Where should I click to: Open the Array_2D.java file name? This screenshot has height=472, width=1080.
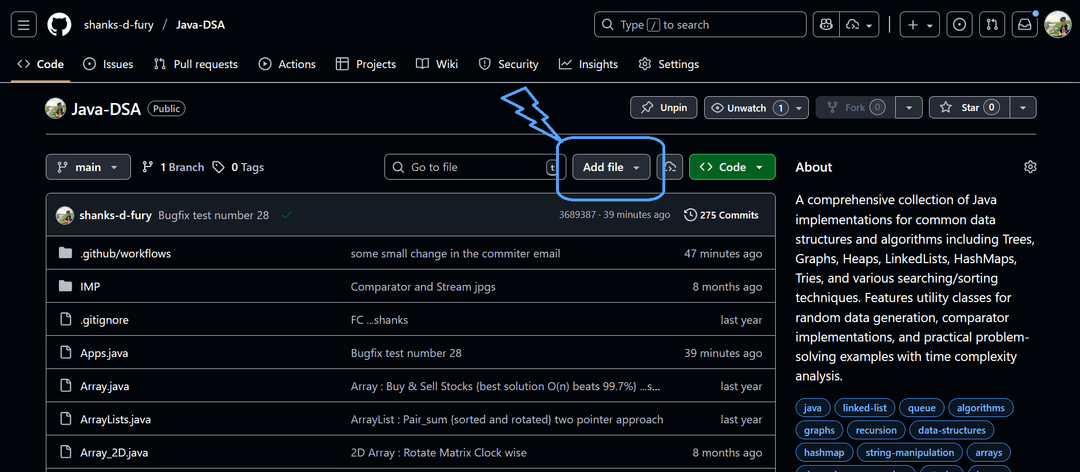point(114,453)
